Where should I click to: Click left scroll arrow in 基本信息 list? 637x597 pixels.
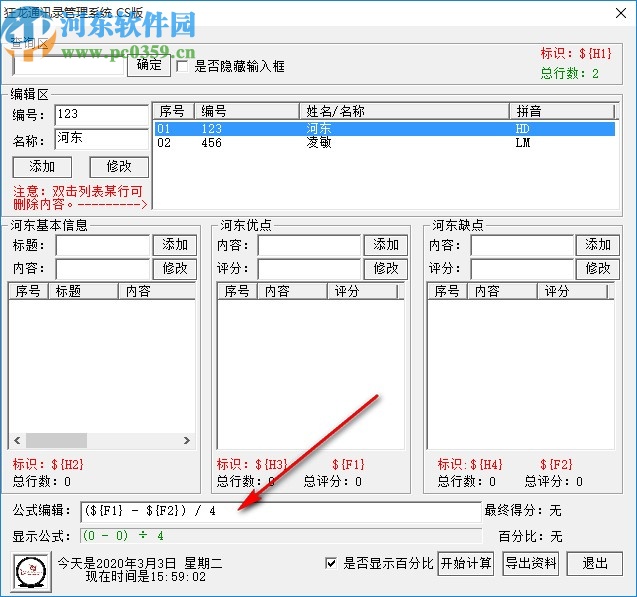point(17,440)
